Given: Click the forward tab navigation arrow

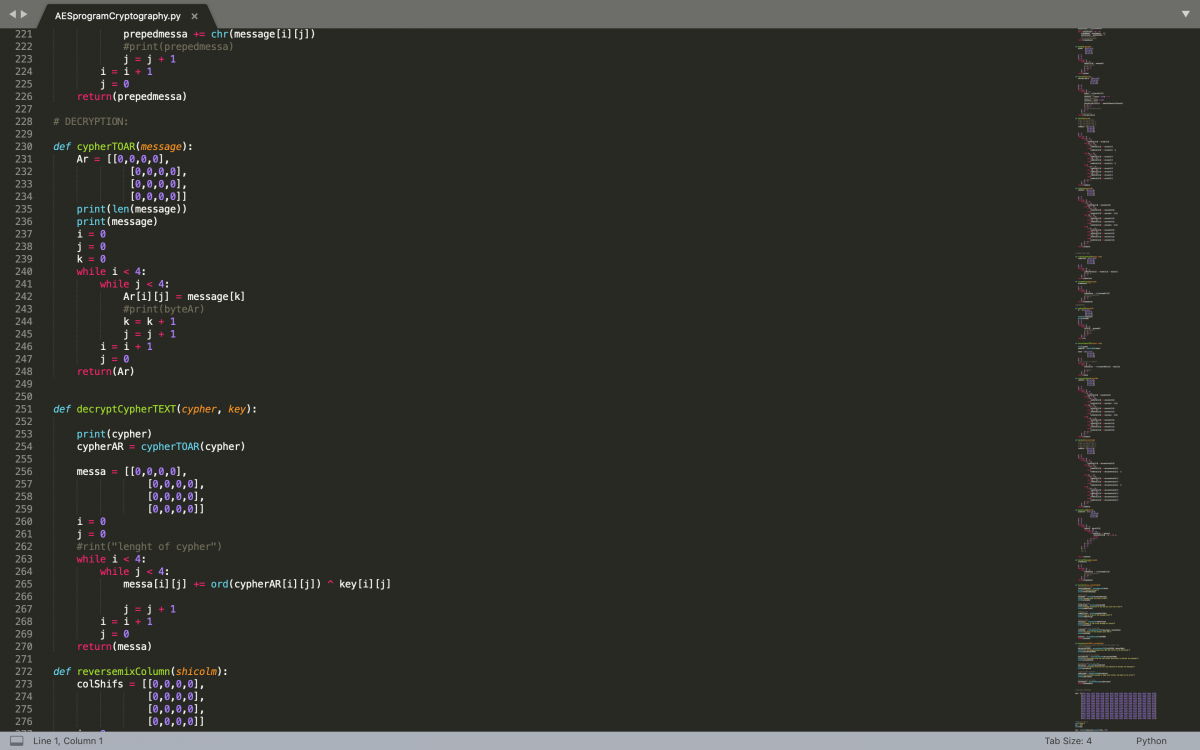Looking at the screenshot, I should click(x=24, y=14).
